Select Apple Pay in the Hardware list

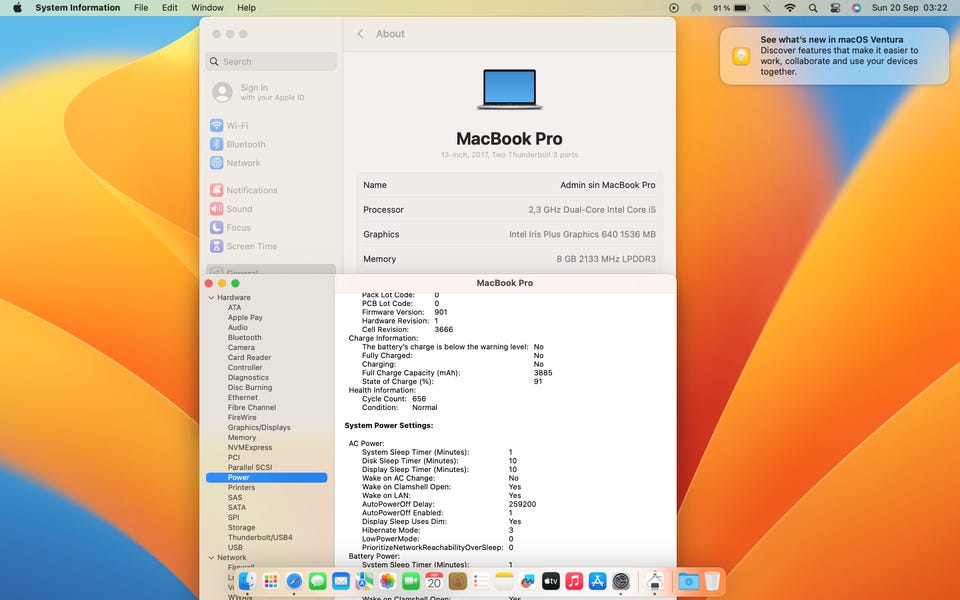click(245, 318)
